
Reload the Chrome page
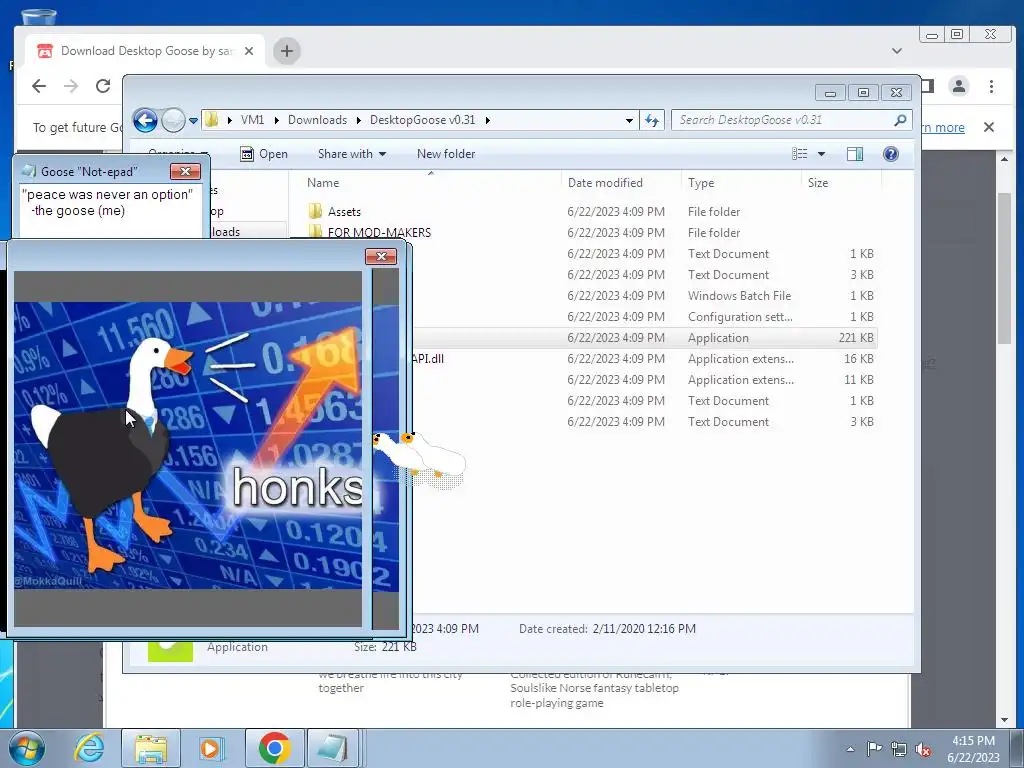[x=103, y=86]
